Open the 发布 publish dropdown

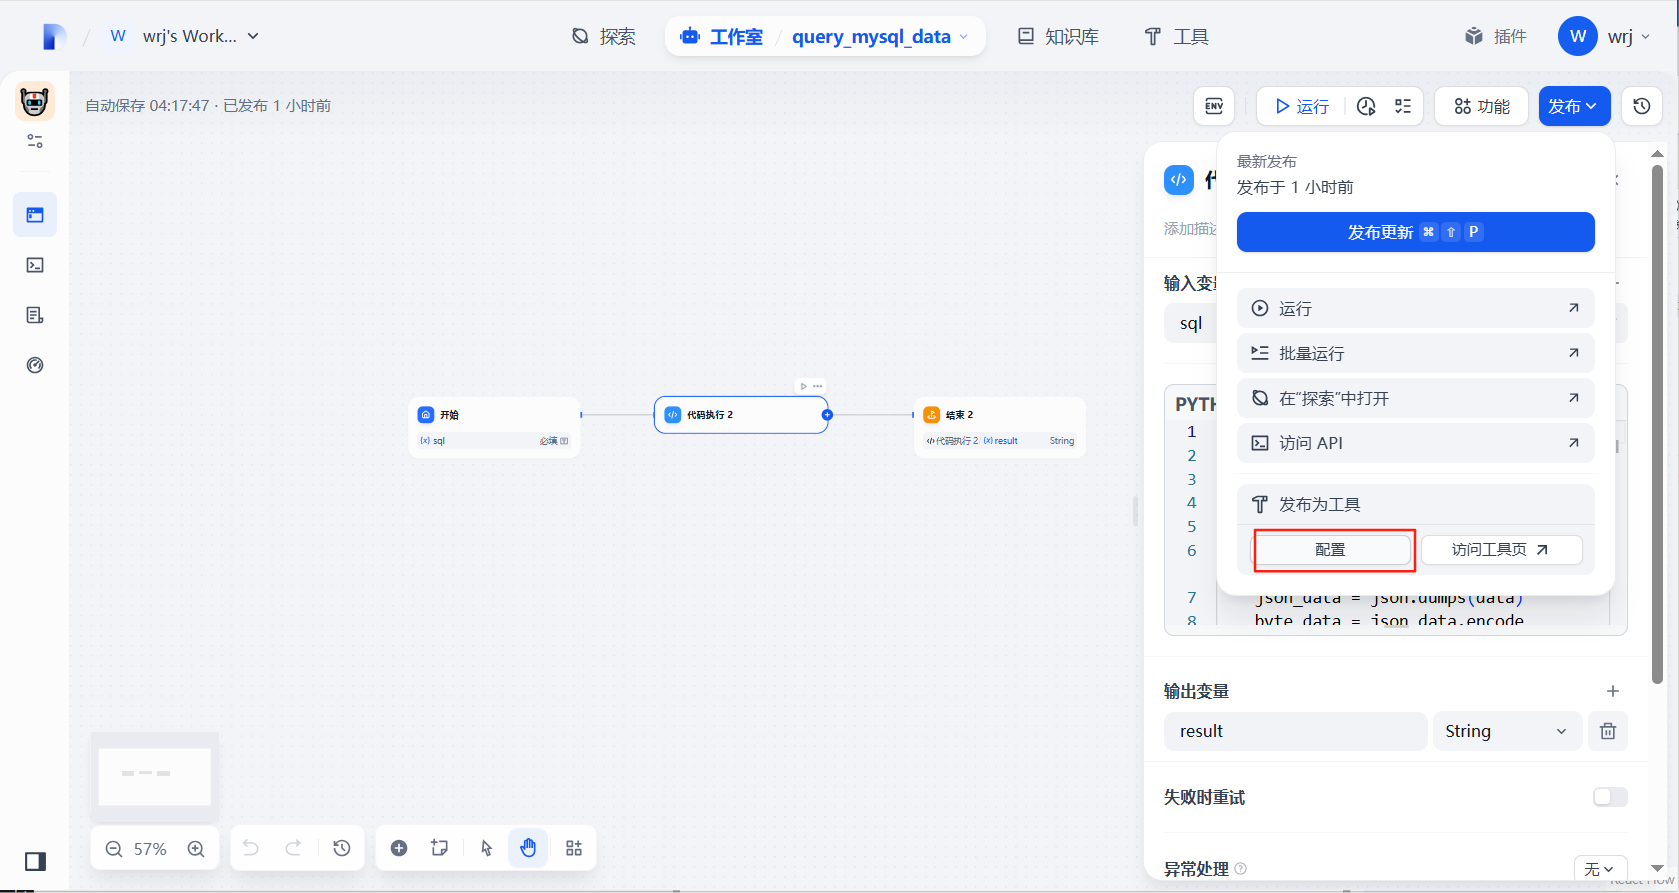pyautogui.click(x=1574, y=106)
